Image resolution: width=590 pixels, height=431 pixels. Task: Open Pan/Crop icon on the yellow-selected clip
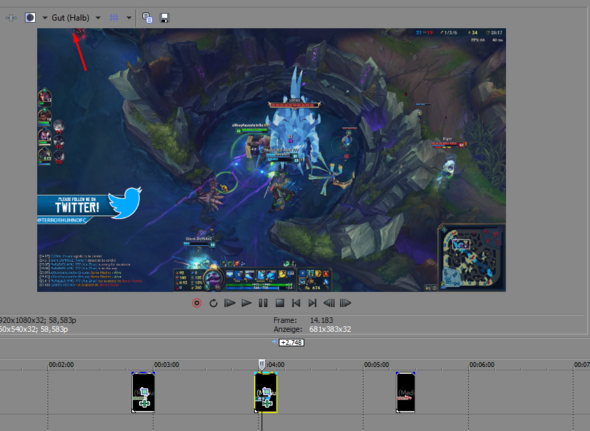click(267, 392)
